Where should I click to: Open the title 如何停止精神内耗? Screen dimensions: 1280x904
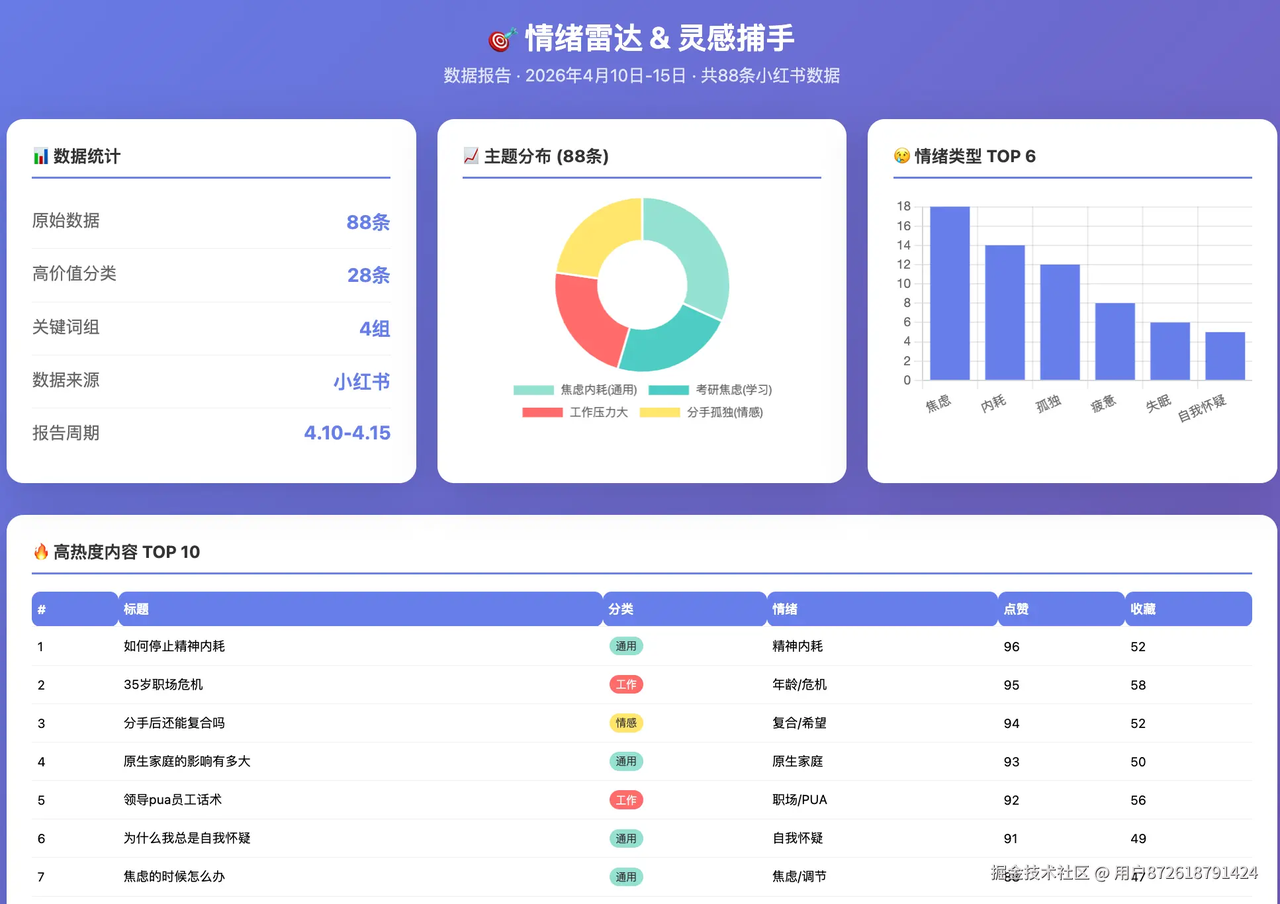point(174,646)
